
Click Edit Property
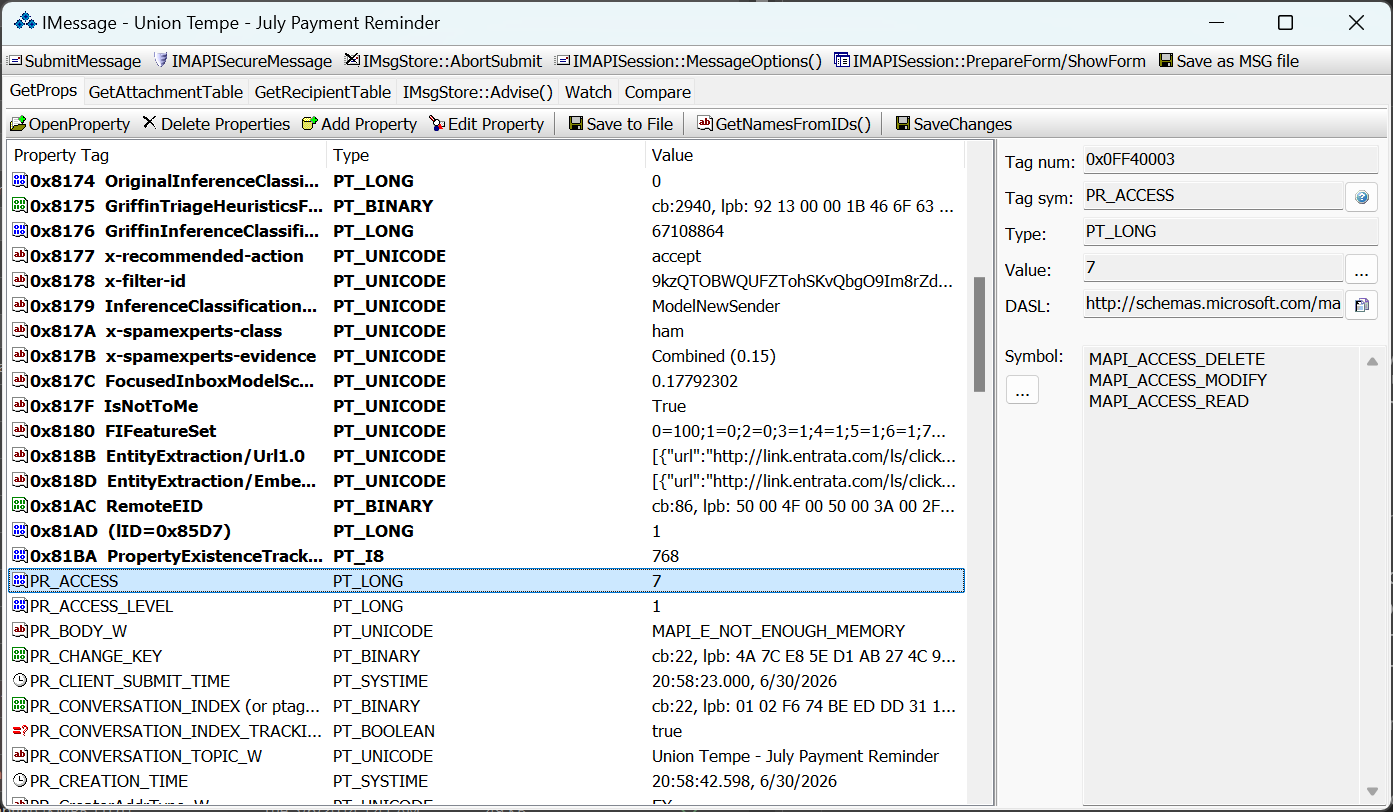[x=487, y=124]
